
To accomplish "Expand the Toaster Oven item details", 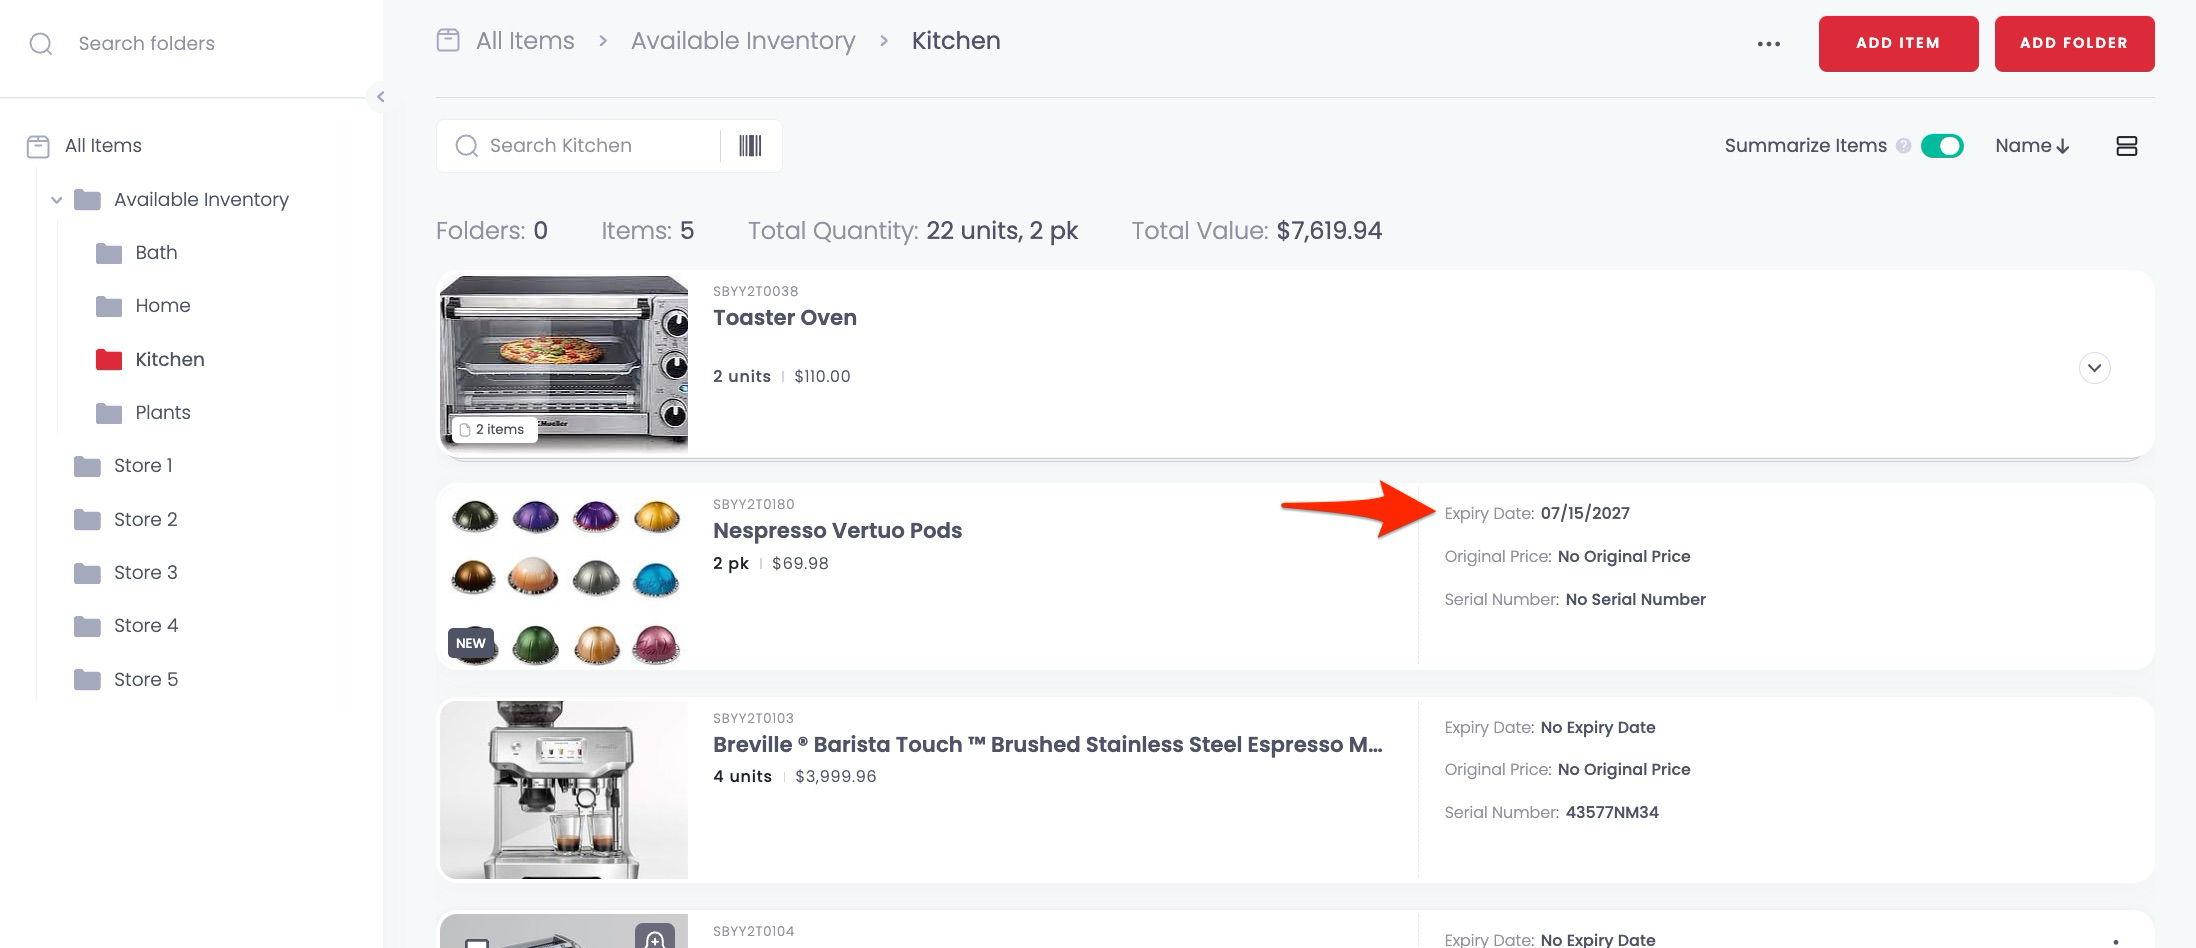I will [2095, 368].
